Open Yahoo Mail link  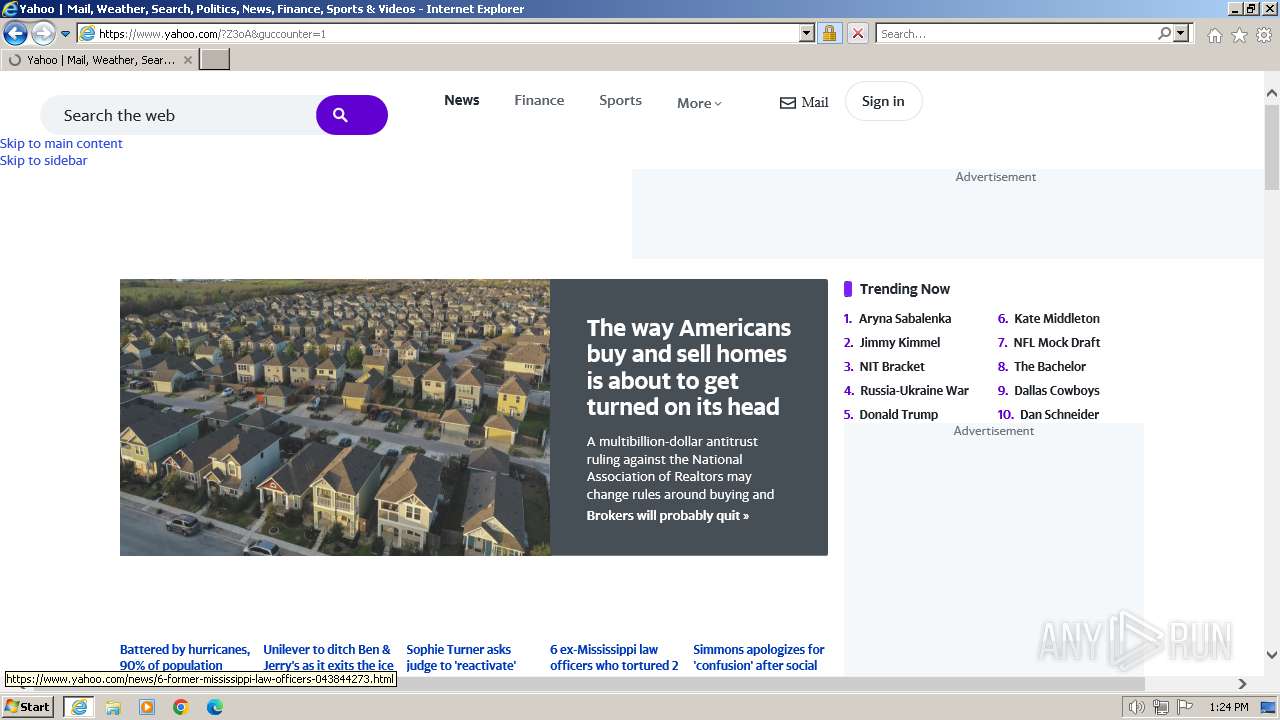click(804, 102)
